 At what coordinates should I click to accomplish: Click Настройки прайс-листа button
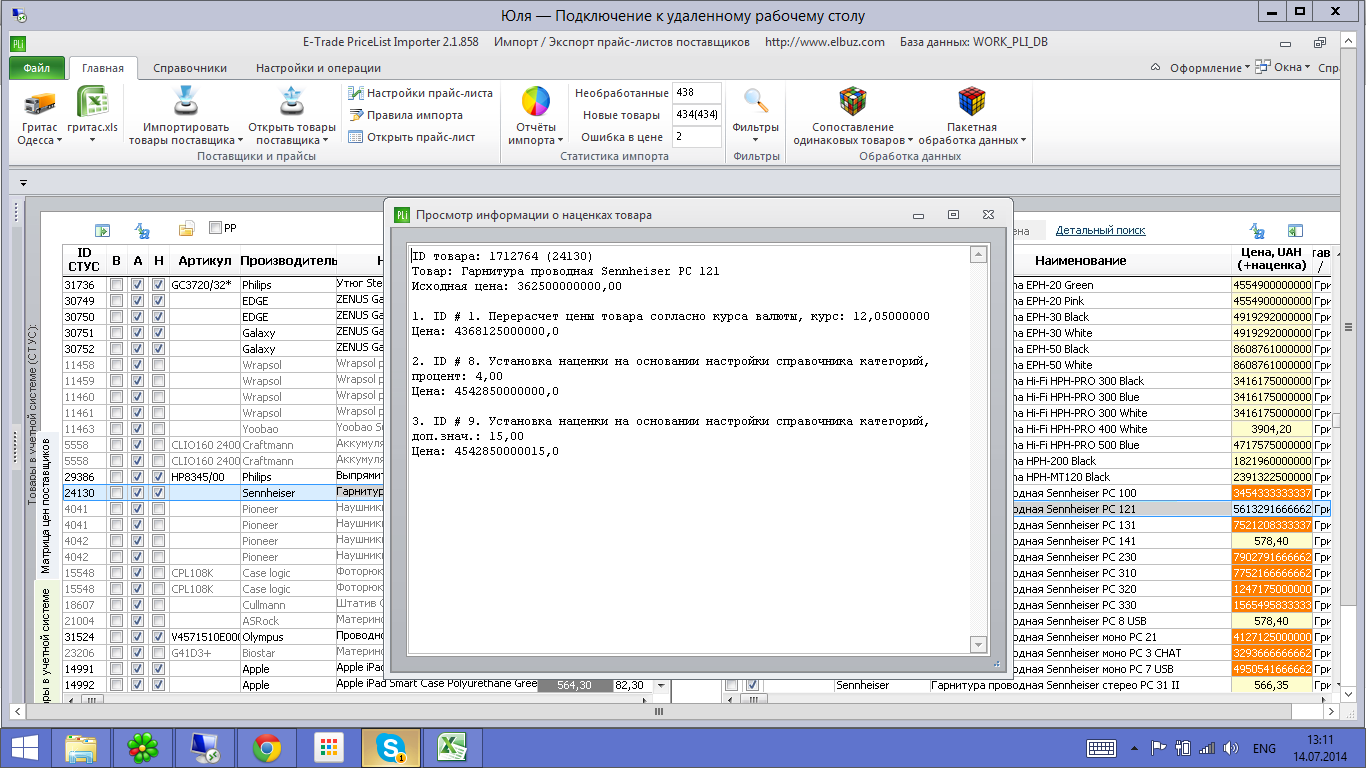pyautogui.click(x=421, y=93)
